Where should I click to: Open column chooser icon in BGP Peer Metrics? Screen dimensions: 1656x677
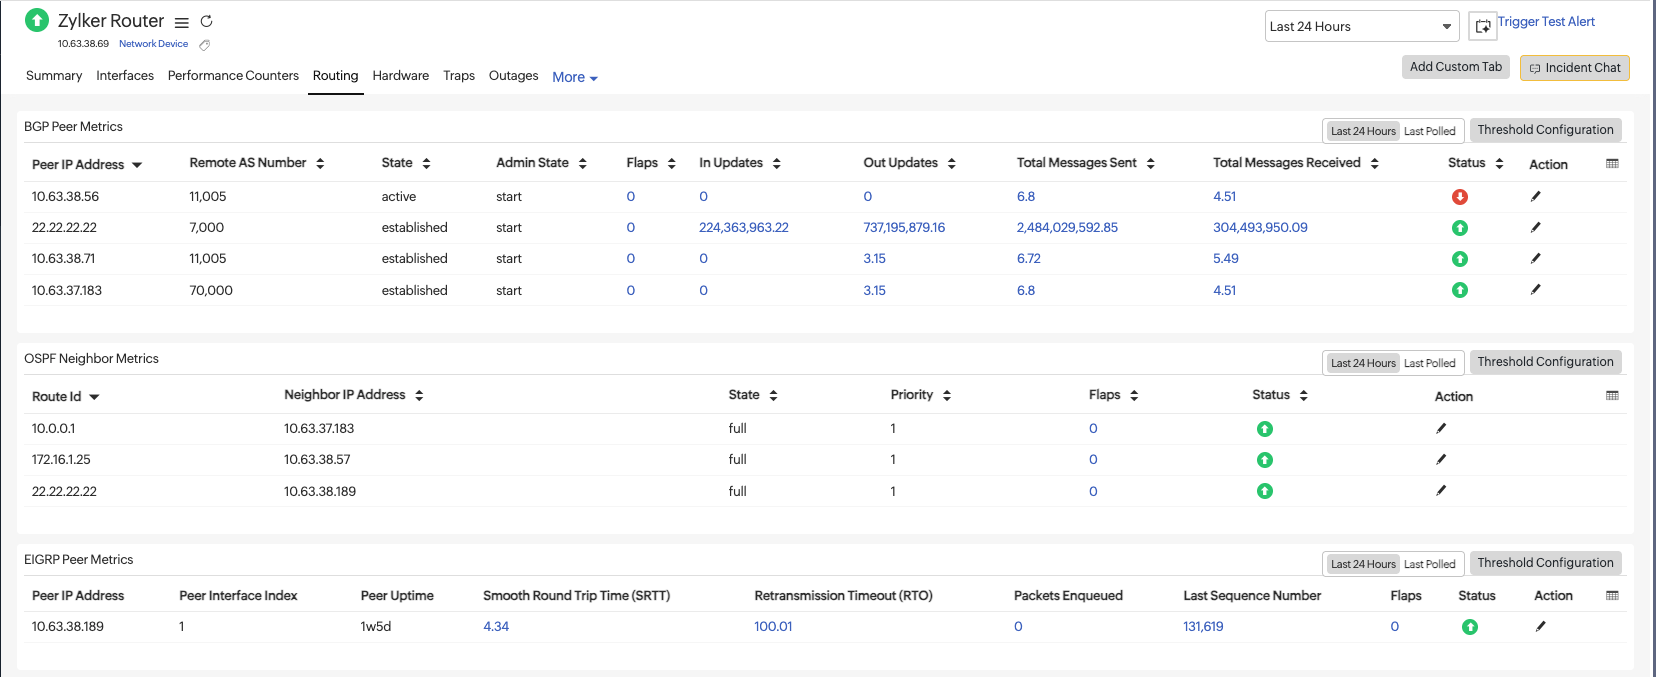coord(1612,164)
